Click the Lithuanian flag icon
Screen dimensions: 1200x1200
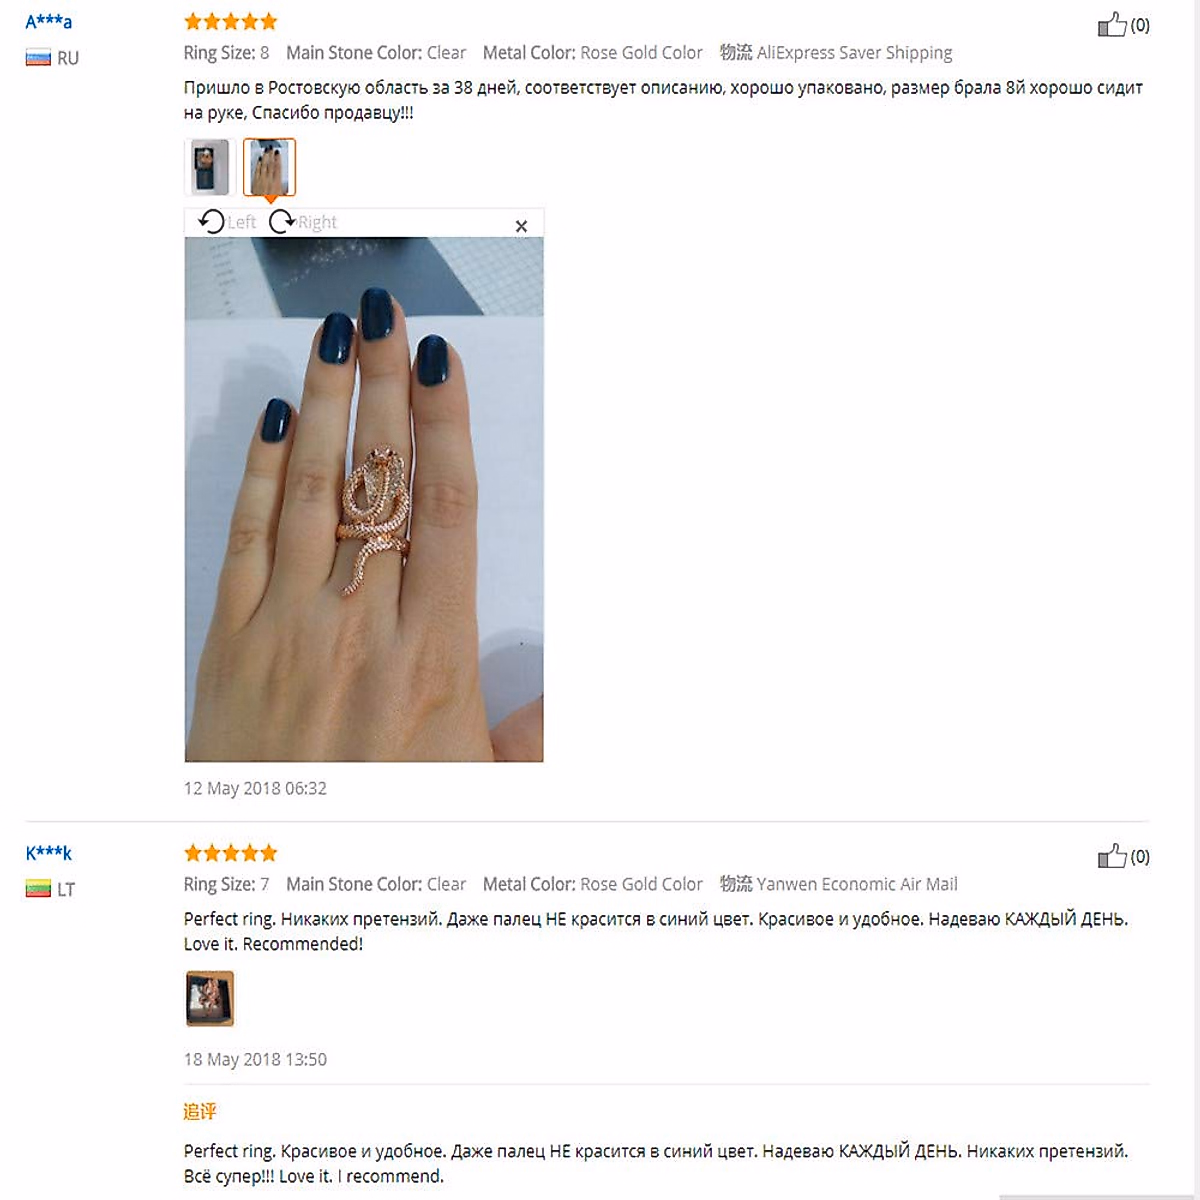click(x=38, y=889)
